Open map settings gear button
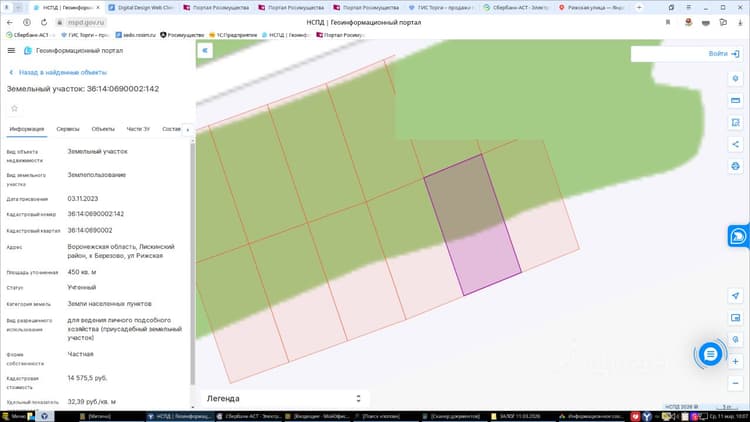This screenshot has width=750, height=422. pos(735,78)
